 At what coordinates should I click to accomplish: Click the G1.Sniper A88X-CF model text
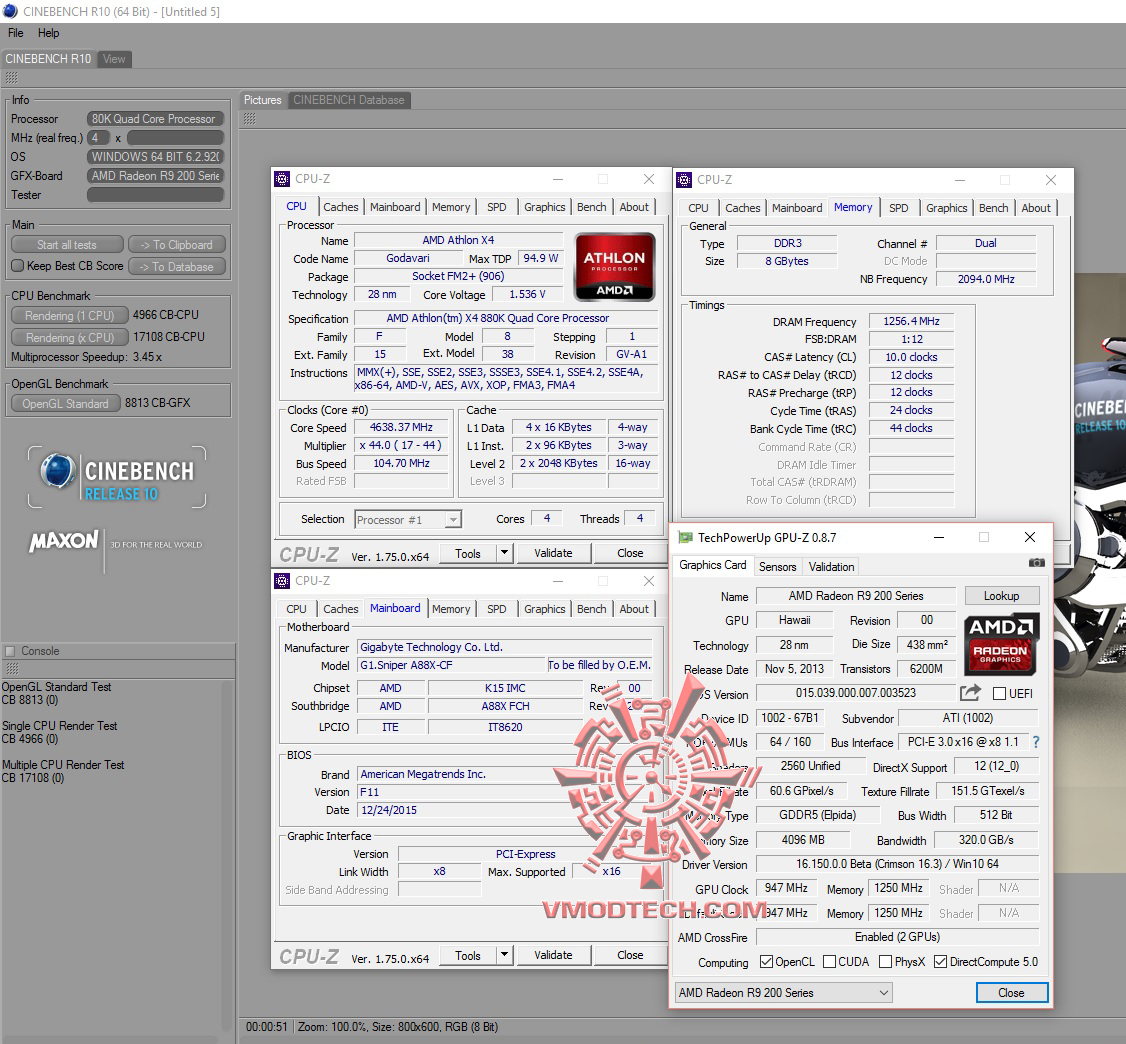[x=406, y=665]
